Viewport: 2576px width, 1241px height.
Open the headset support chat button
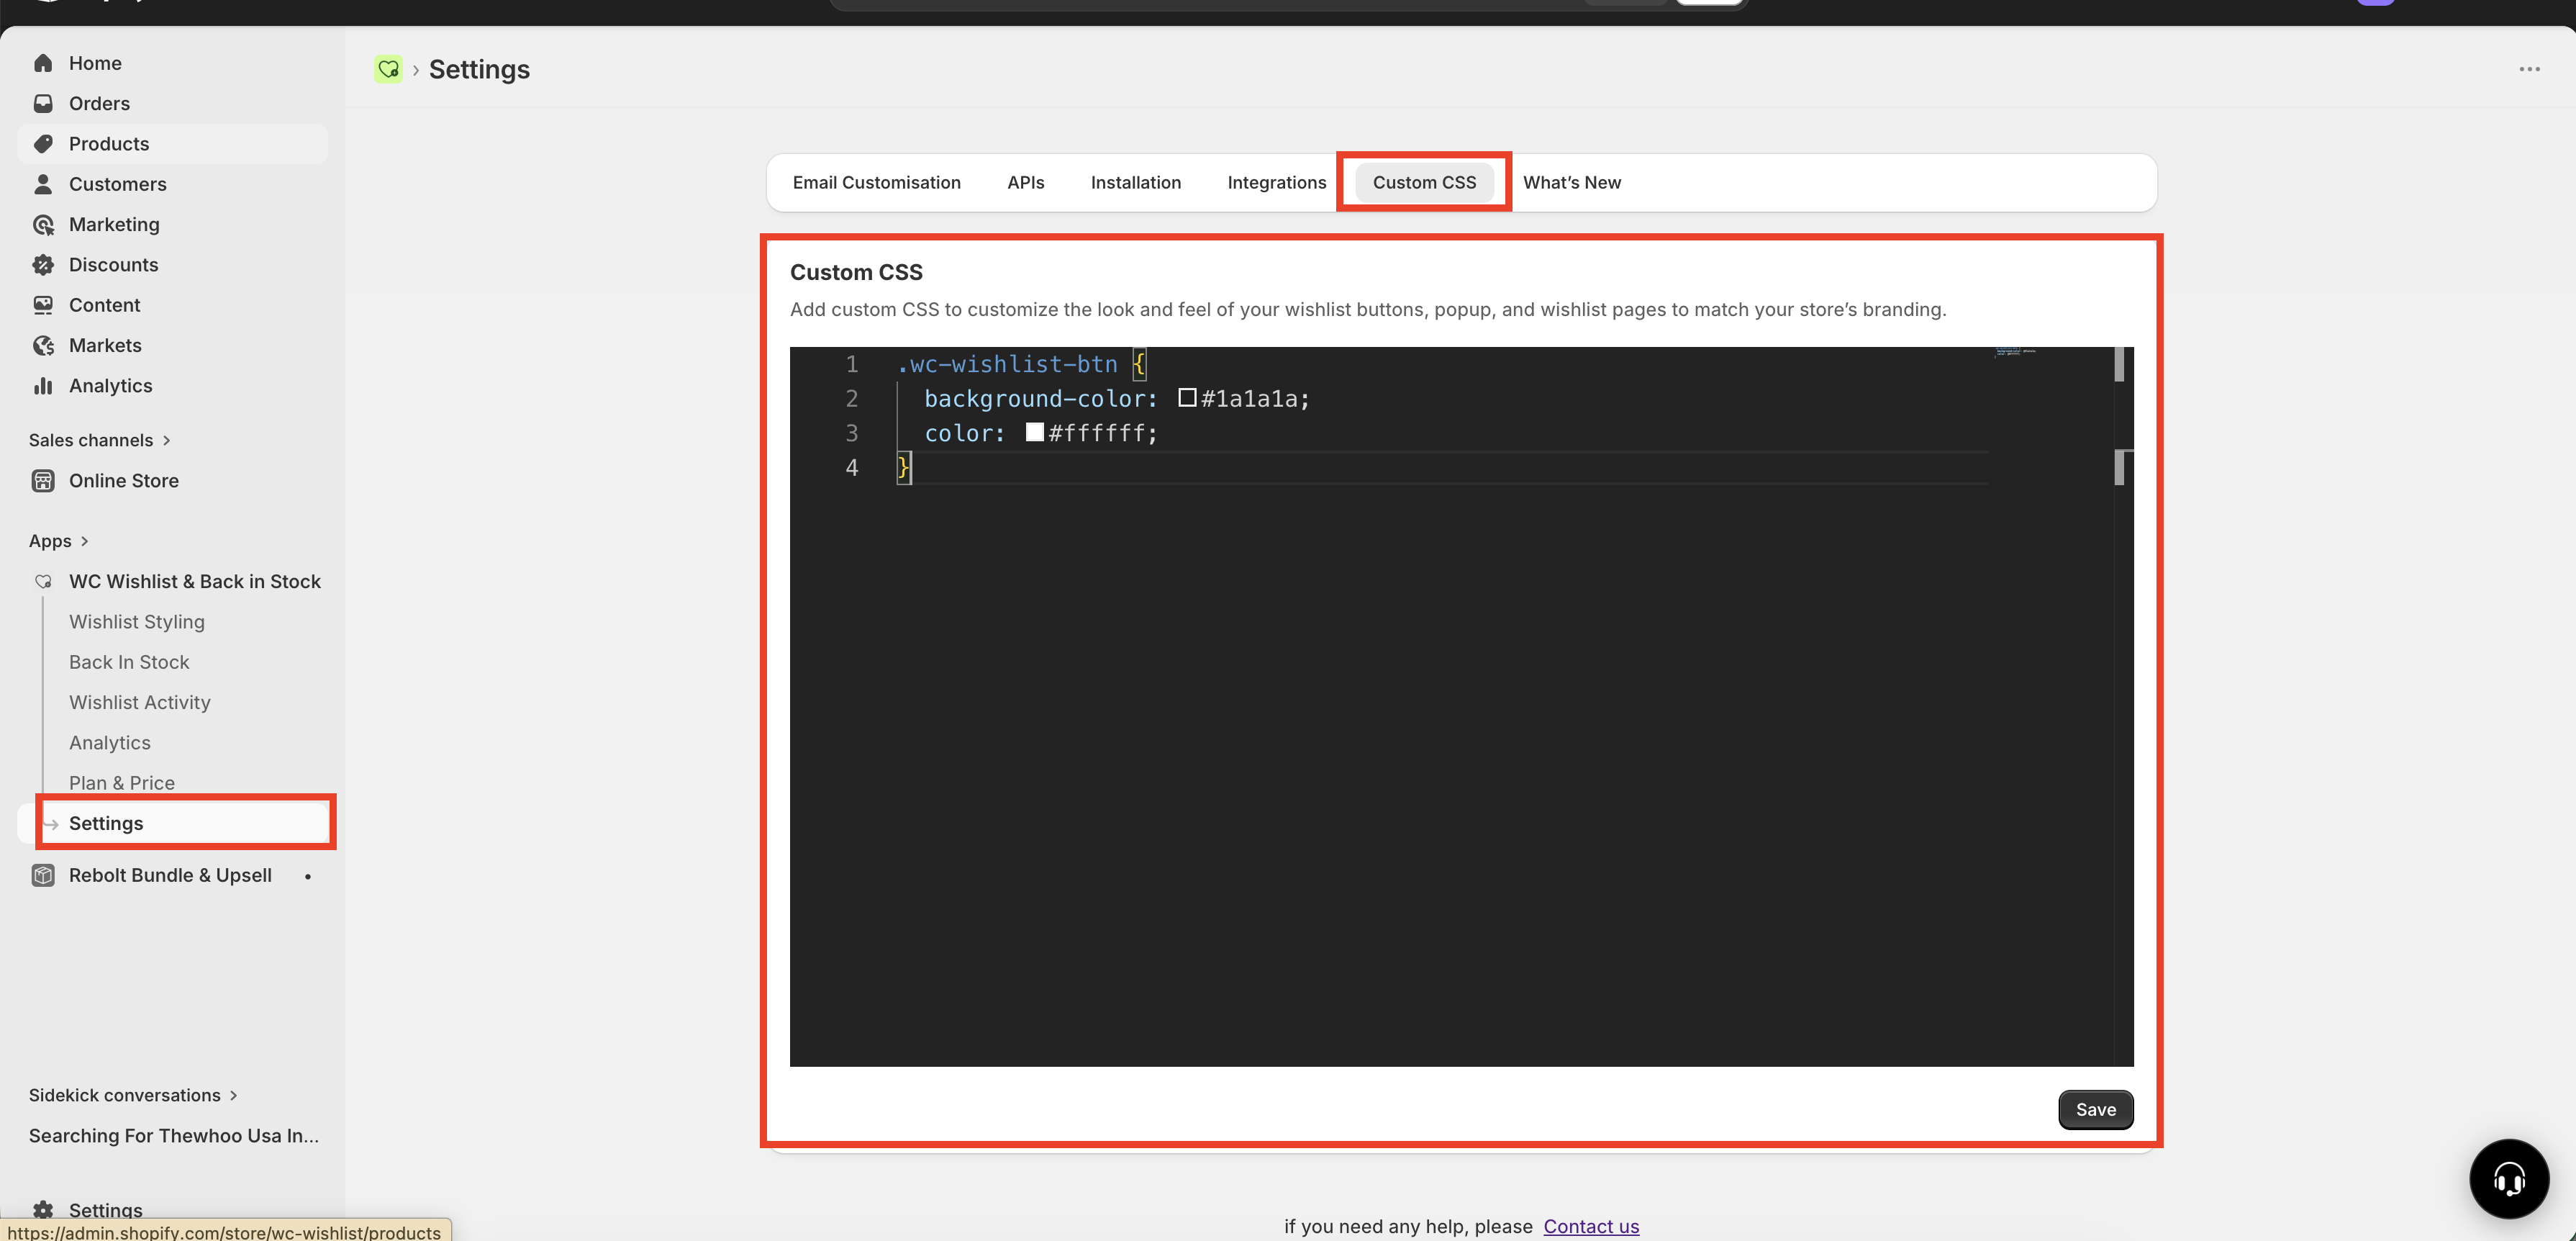[2508, 1178]
